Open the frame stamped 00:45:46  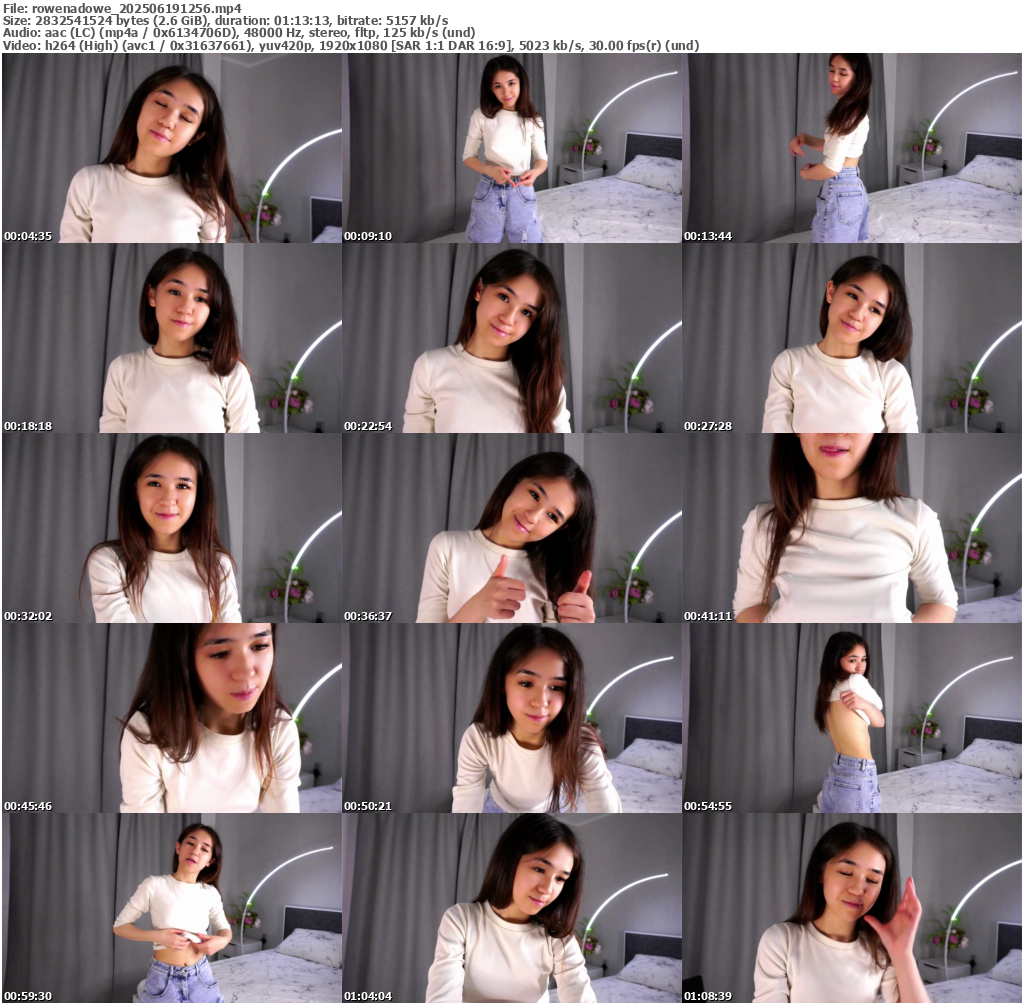(x=171, y=718)
